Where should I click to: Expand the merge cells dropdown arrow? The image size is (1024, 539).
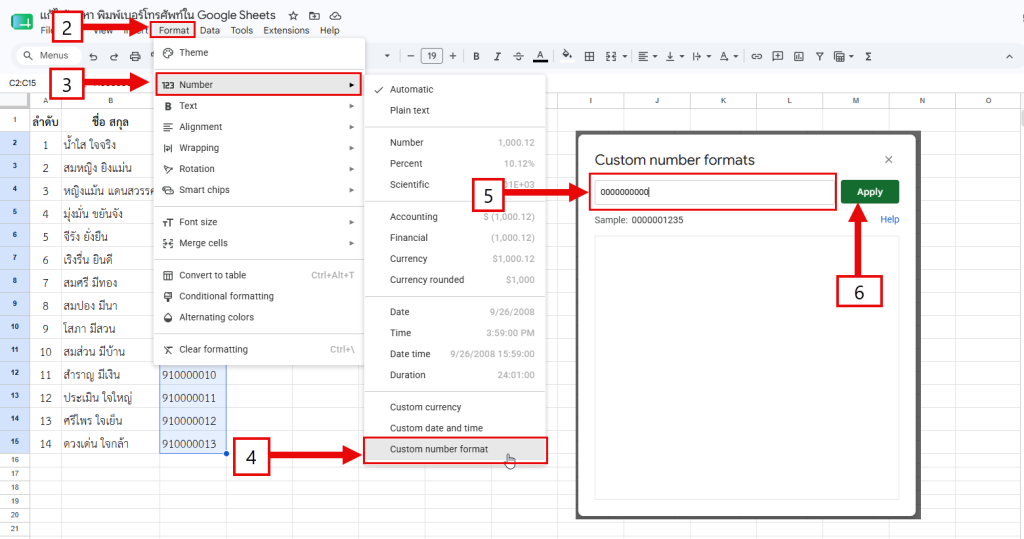tap(625, 57)
